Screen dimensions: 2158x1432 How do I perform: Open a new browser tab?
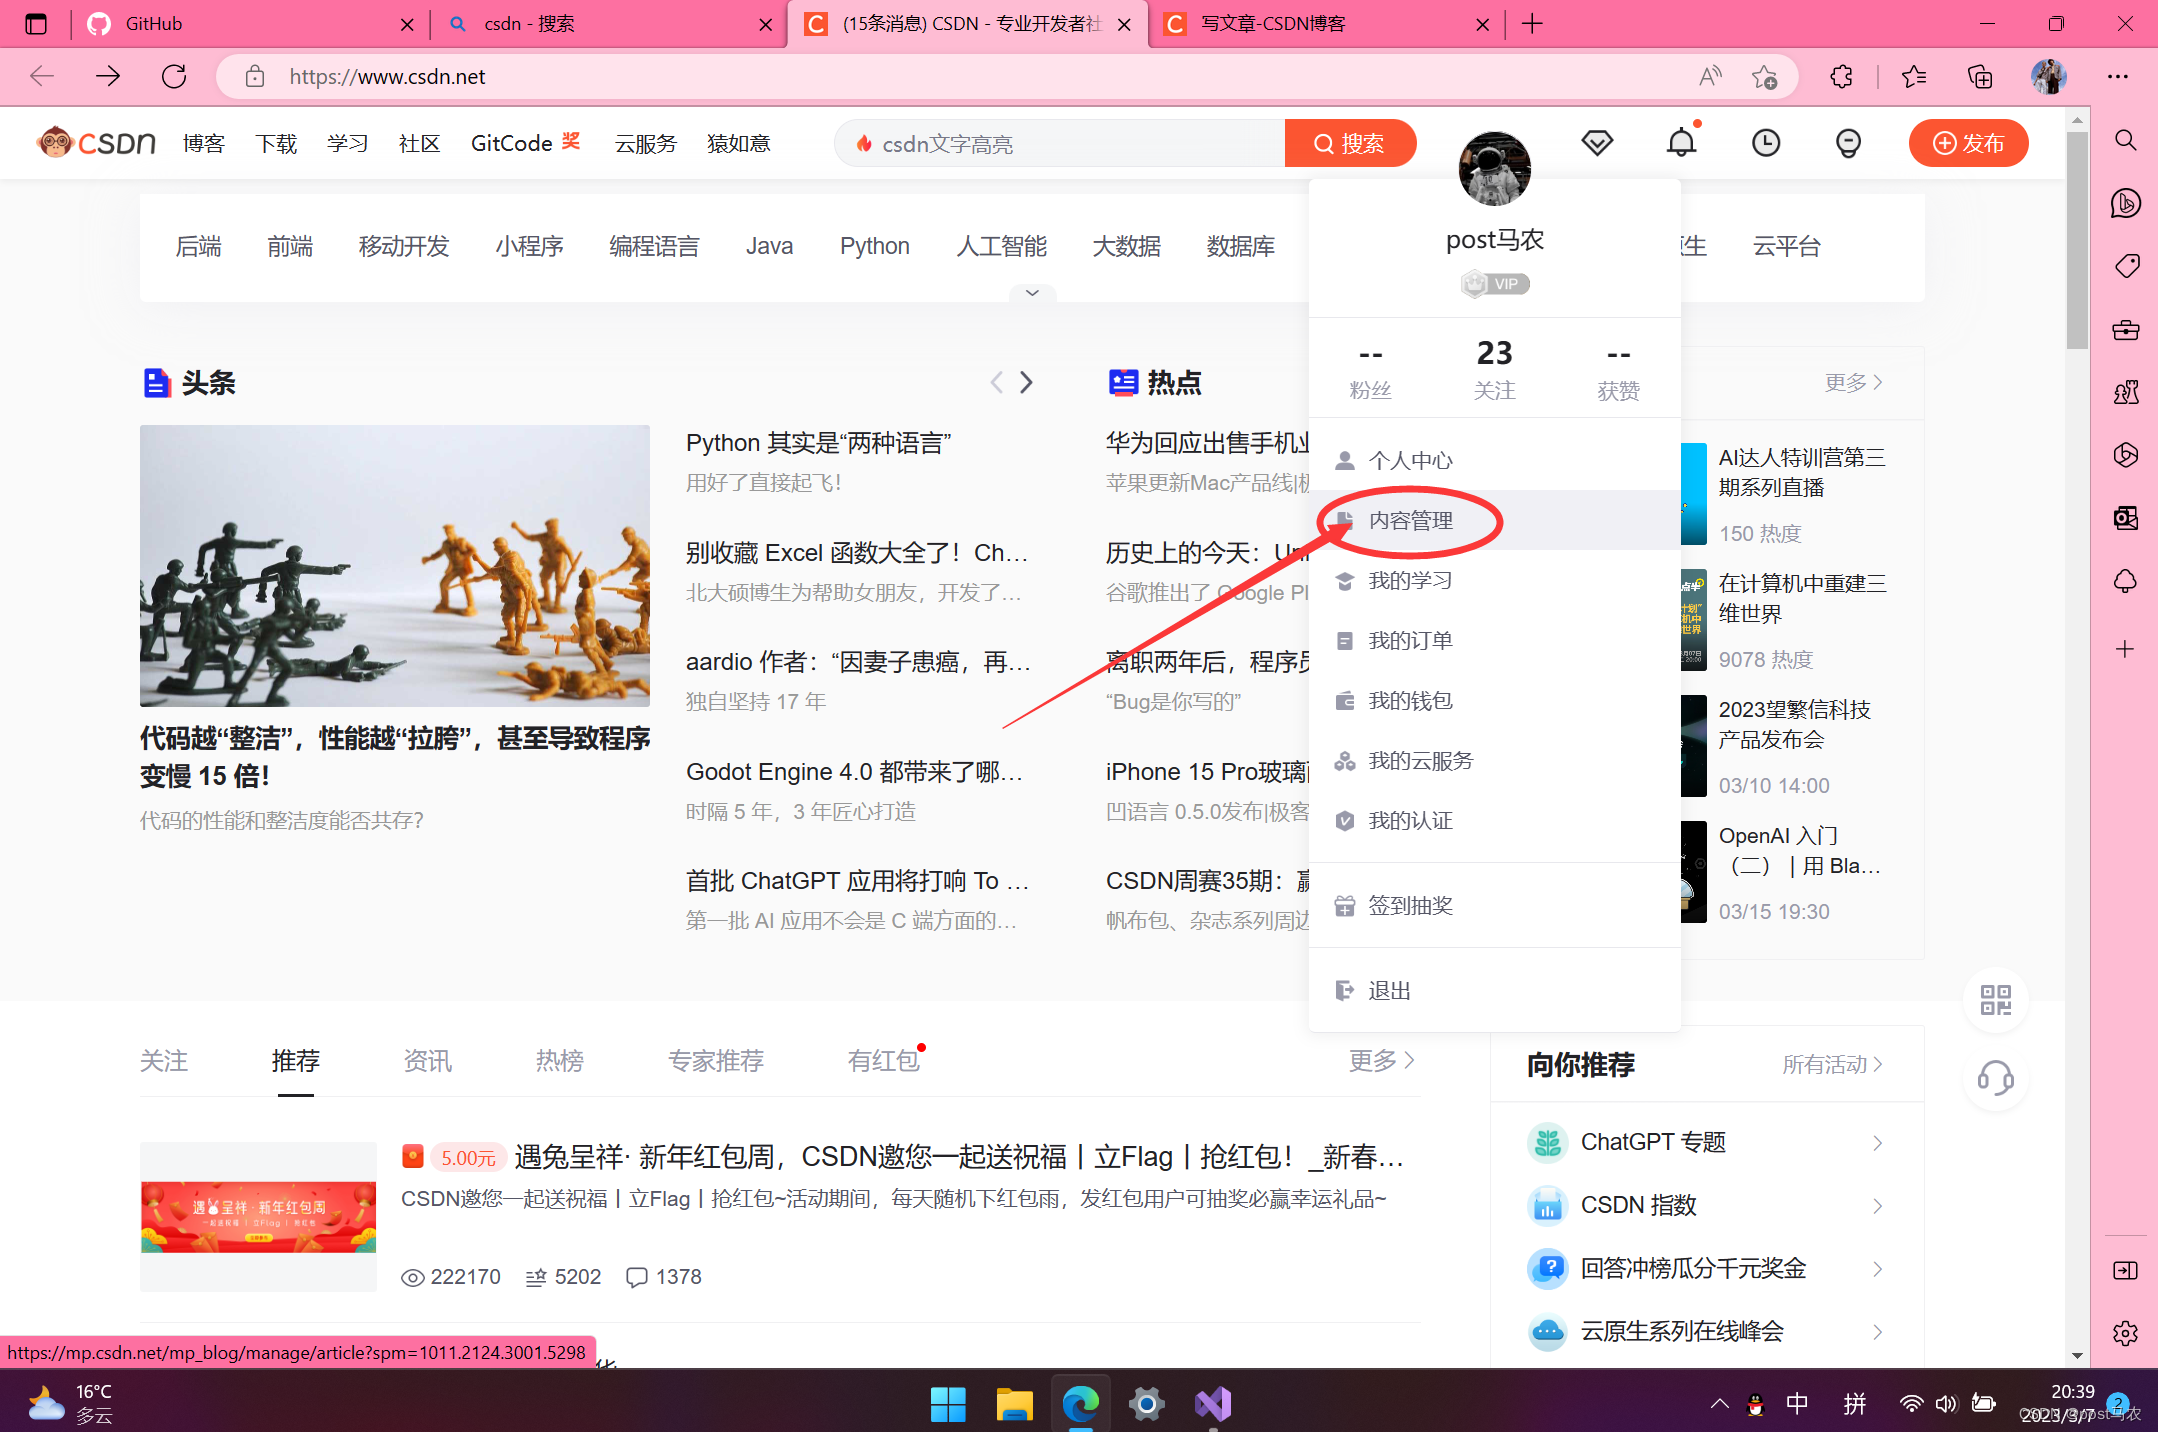pos(1532,24)
